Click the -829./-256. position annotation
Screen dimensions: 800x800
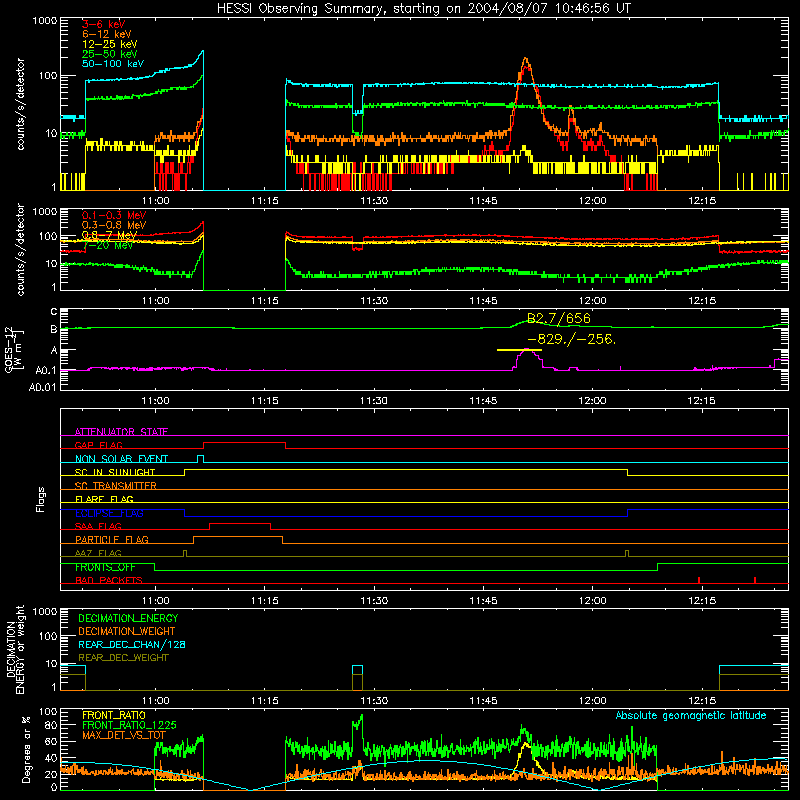tap(571, 339)
